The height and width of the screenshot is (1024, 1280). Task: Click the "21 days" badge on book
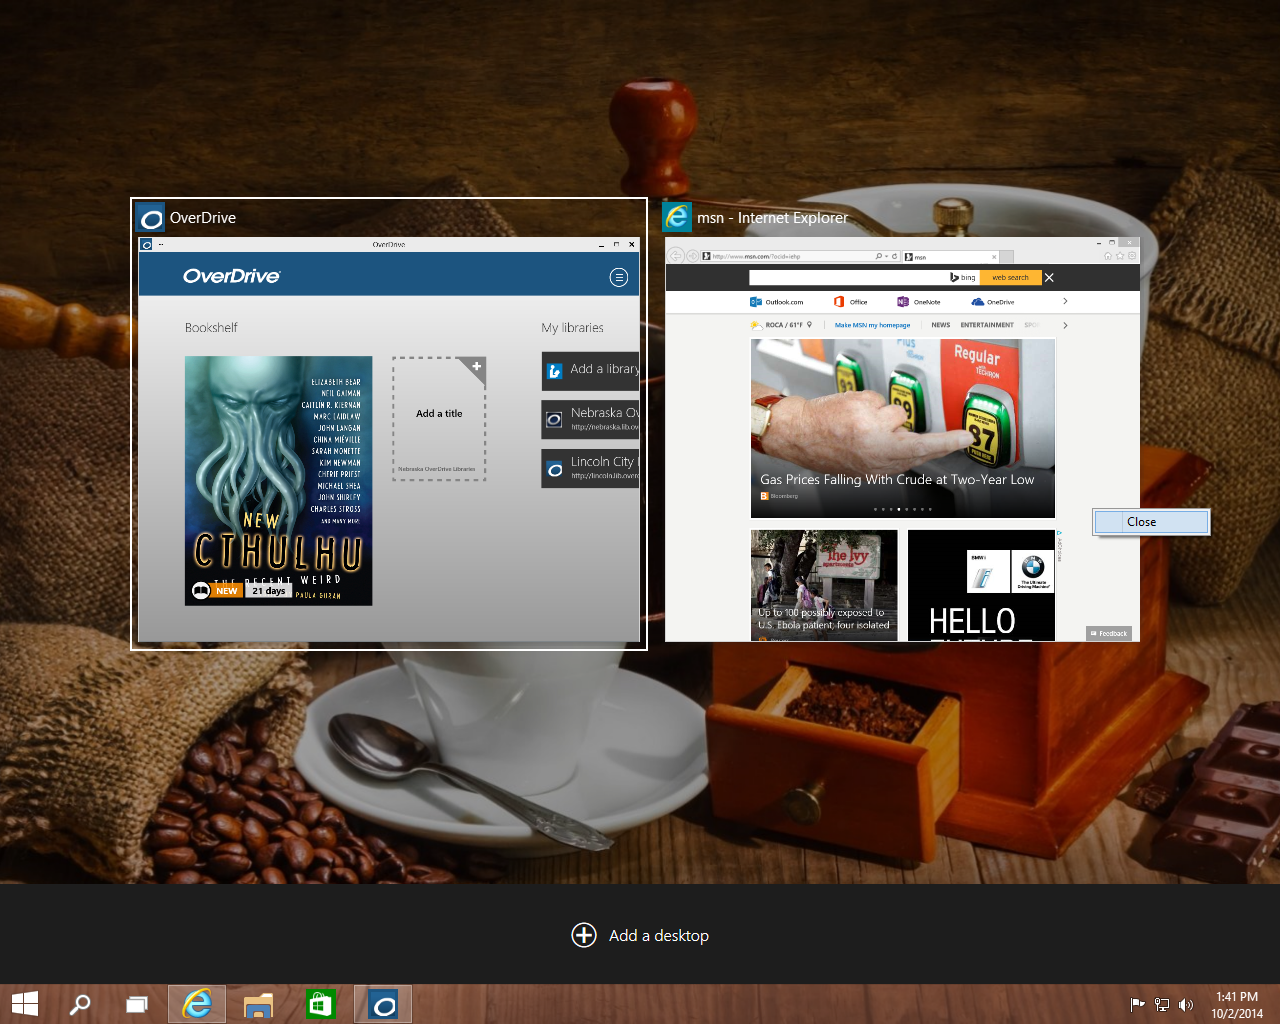click(269, 591)
